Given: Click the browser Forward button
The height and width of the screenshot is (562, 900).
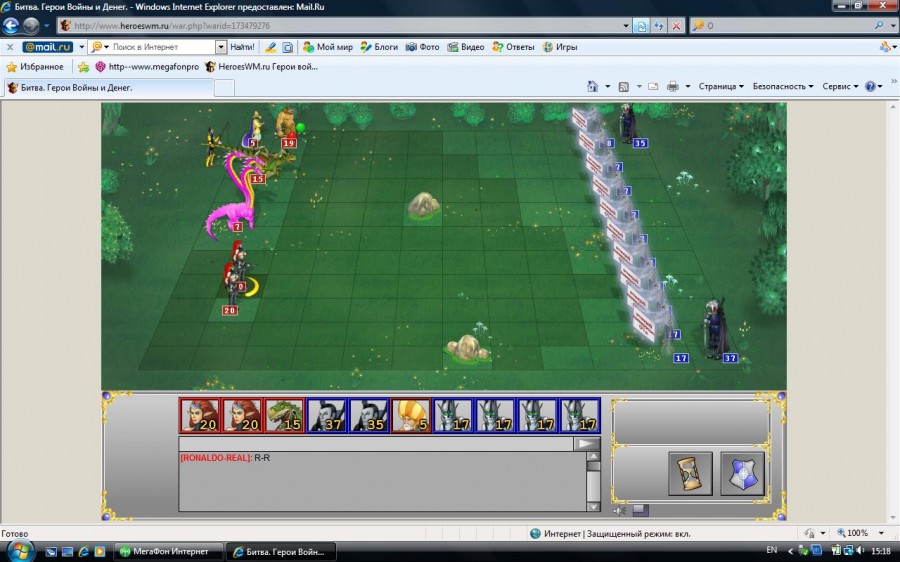Looking at the screenshot, I should point(31,25).
